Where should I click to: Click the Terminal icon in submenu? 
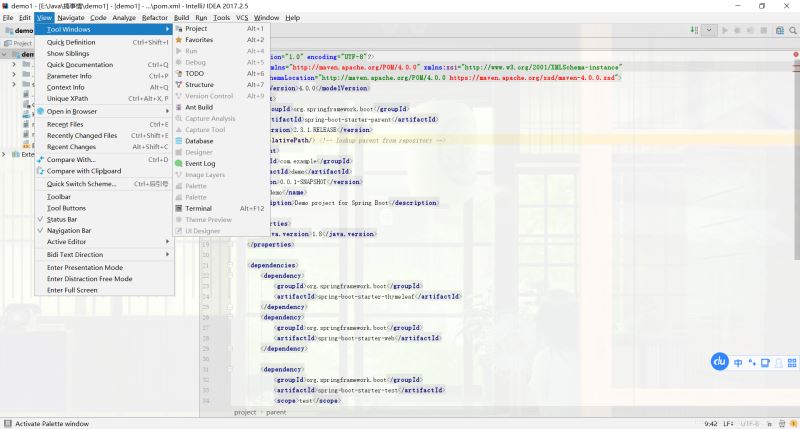[179, 208]
